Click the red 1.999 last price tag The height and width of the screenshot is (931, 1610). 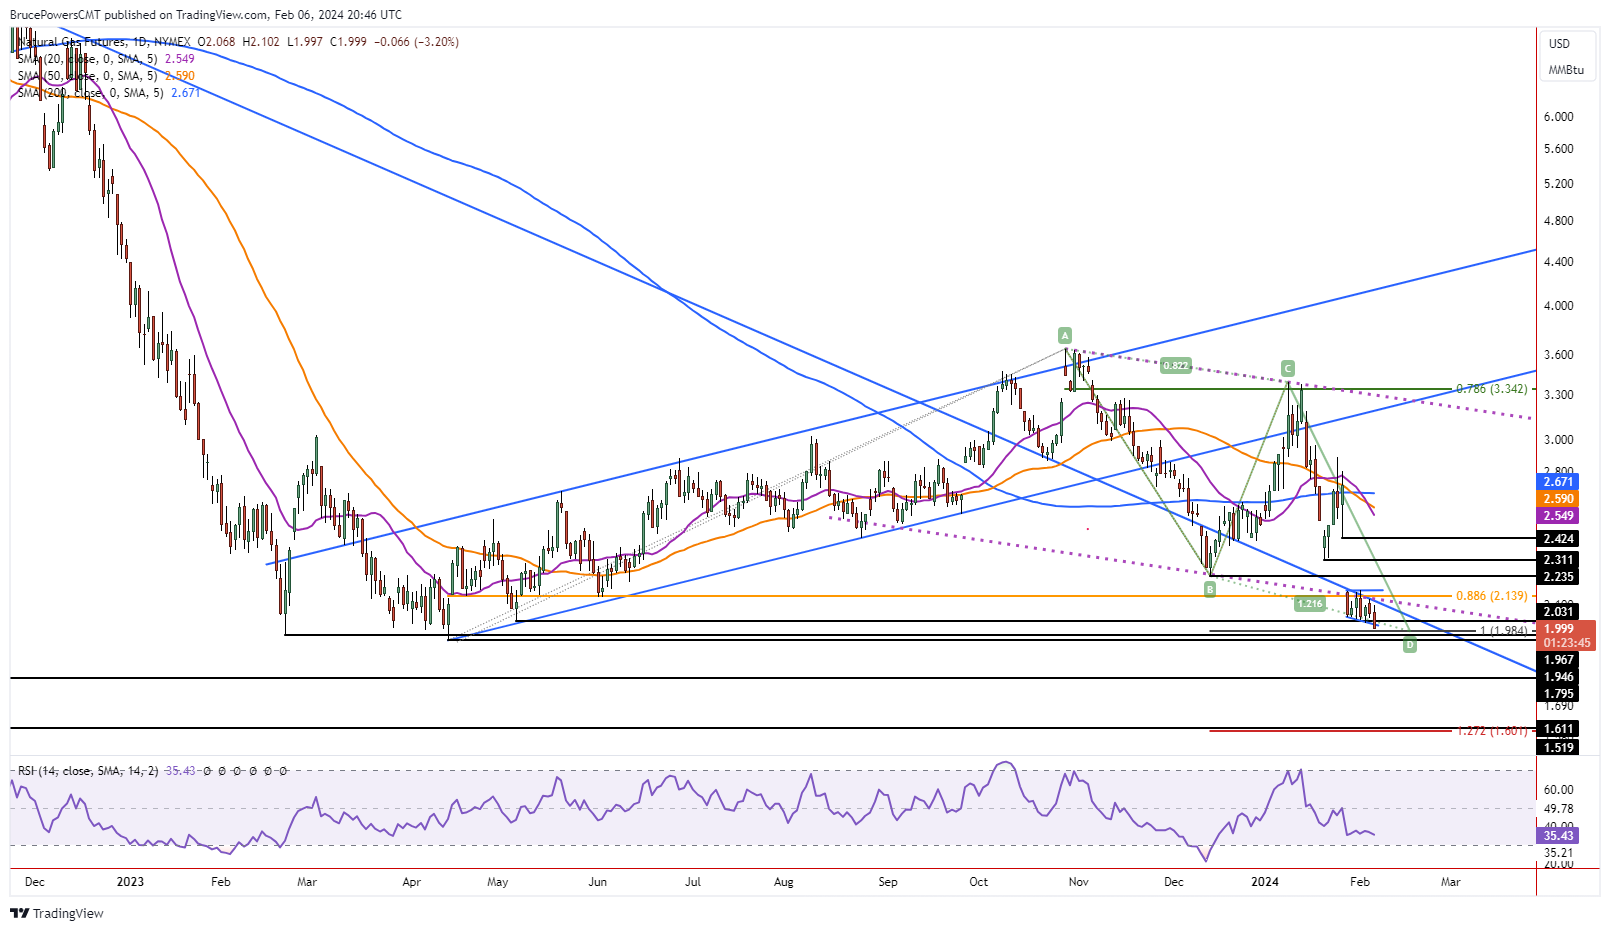tap(1558, 629)
